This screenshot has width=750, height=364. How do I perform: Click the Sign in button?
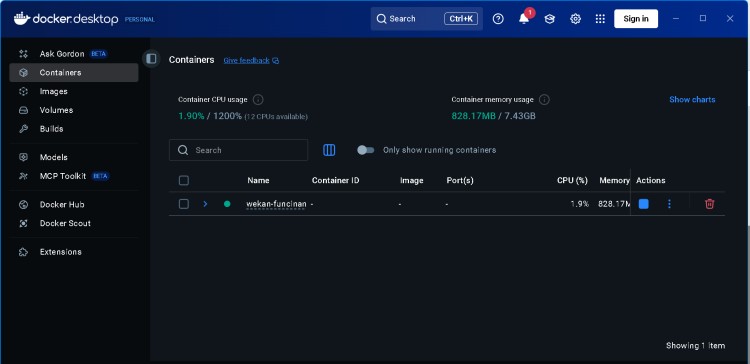point(636,19)
